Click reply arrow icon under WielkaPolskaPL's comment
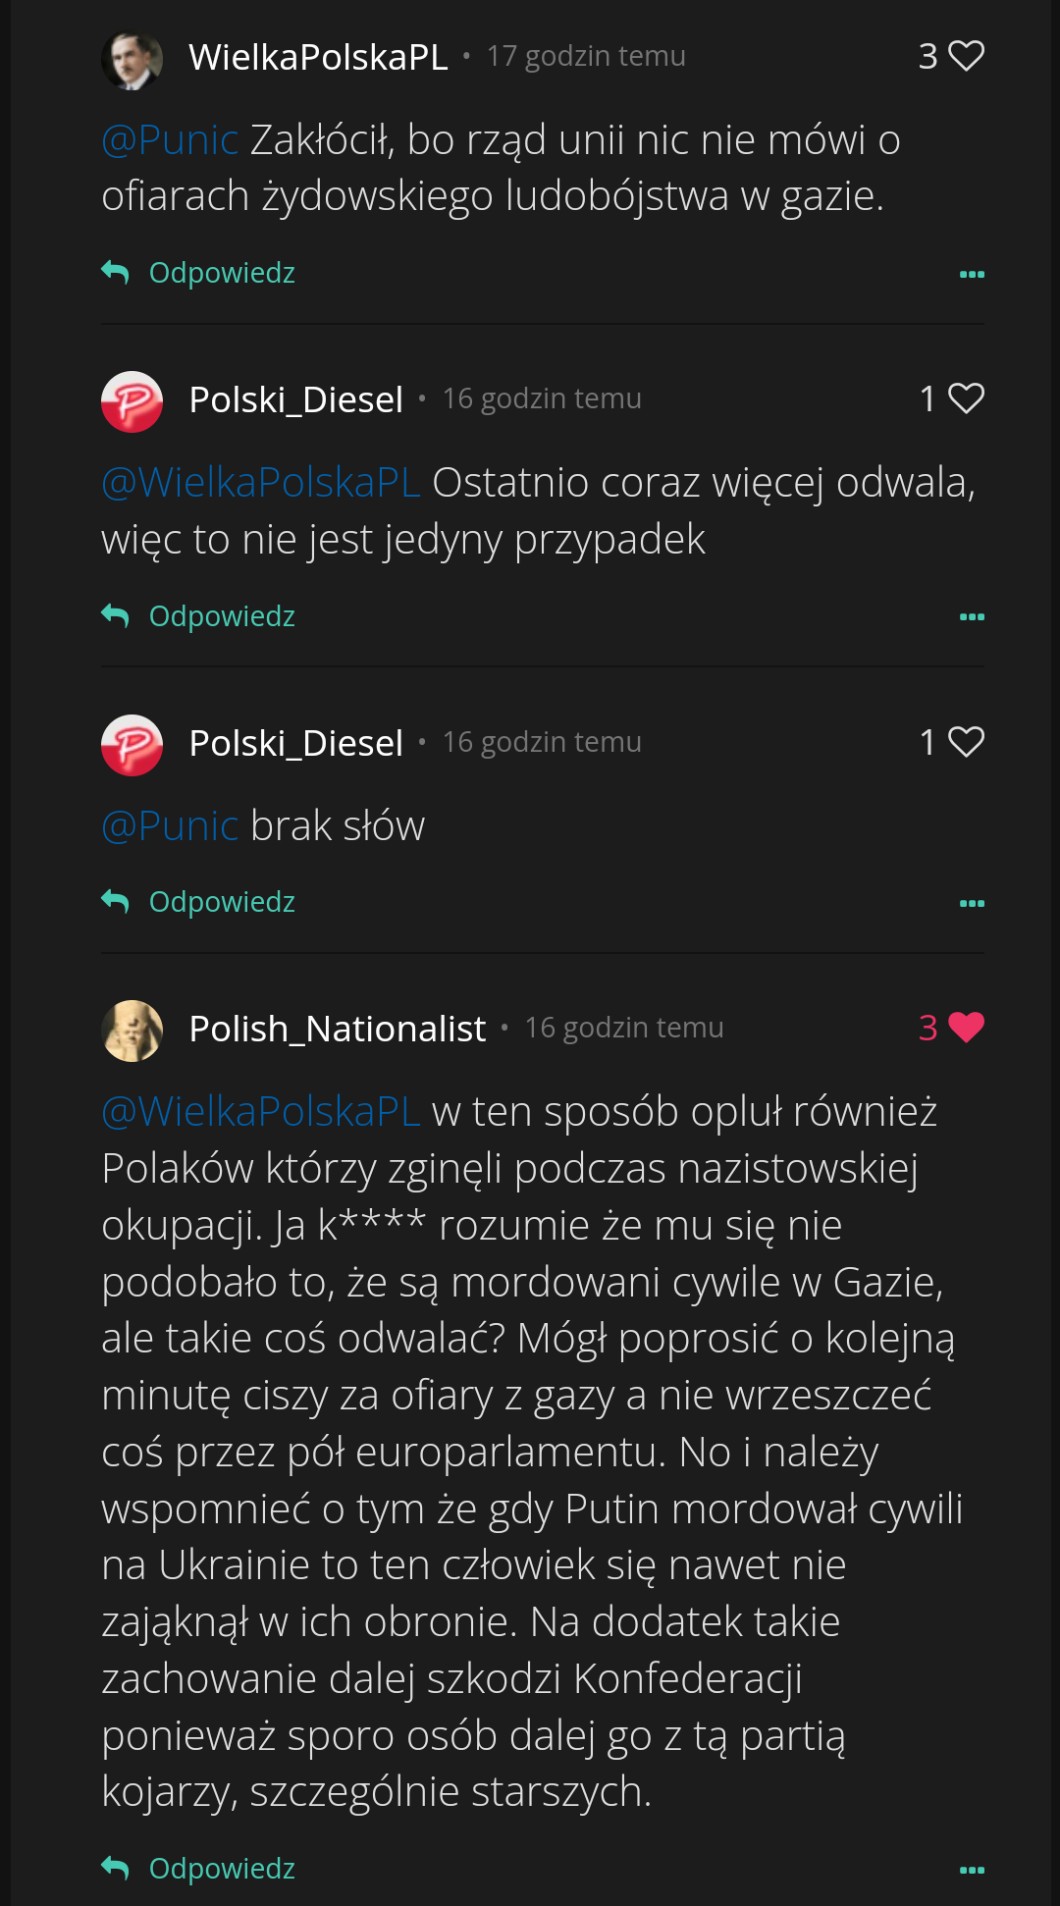The width and height of the screenshot is (1060, 1906). click(x=116, y=272)
